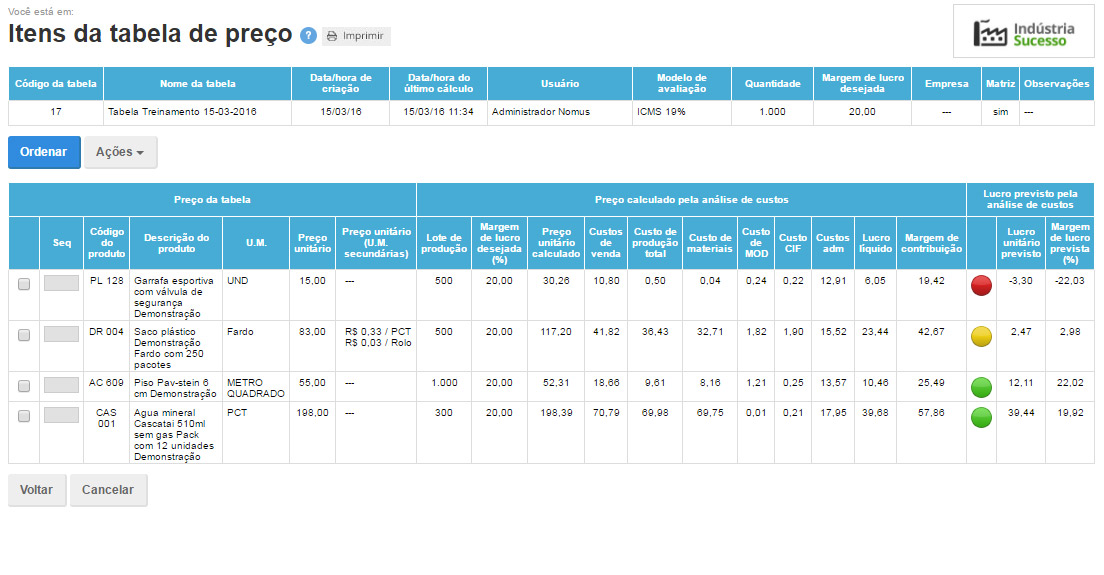
Task: Click the Voltar button
Action: point(37,490)
